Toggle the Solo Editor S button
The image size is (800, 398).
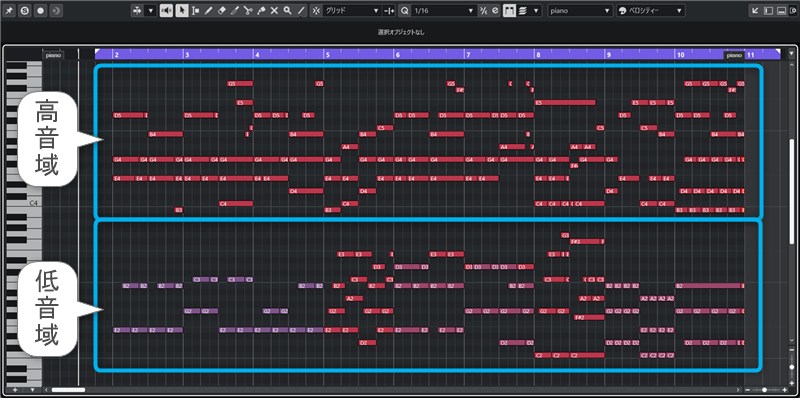pos(24,11)
